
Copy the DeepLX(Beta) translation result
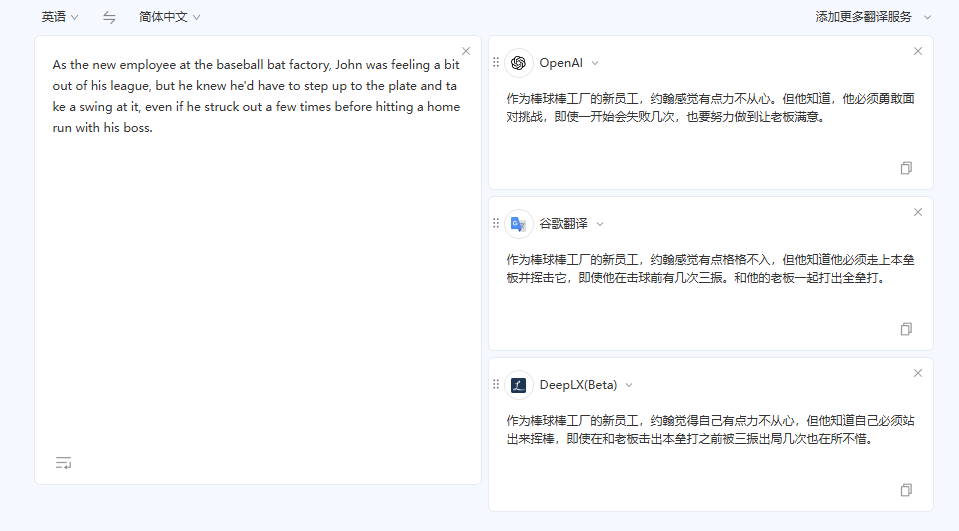[x=906, y=490]
